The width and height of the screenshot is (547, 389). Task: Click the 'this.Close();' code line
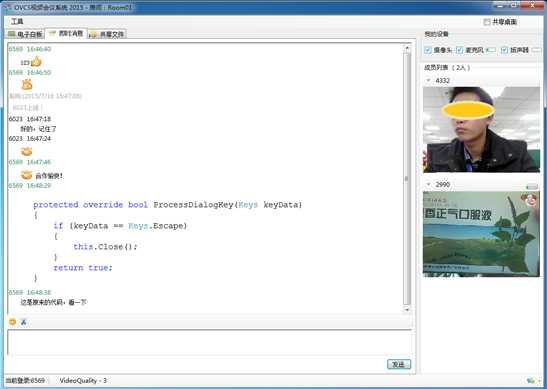105,247
